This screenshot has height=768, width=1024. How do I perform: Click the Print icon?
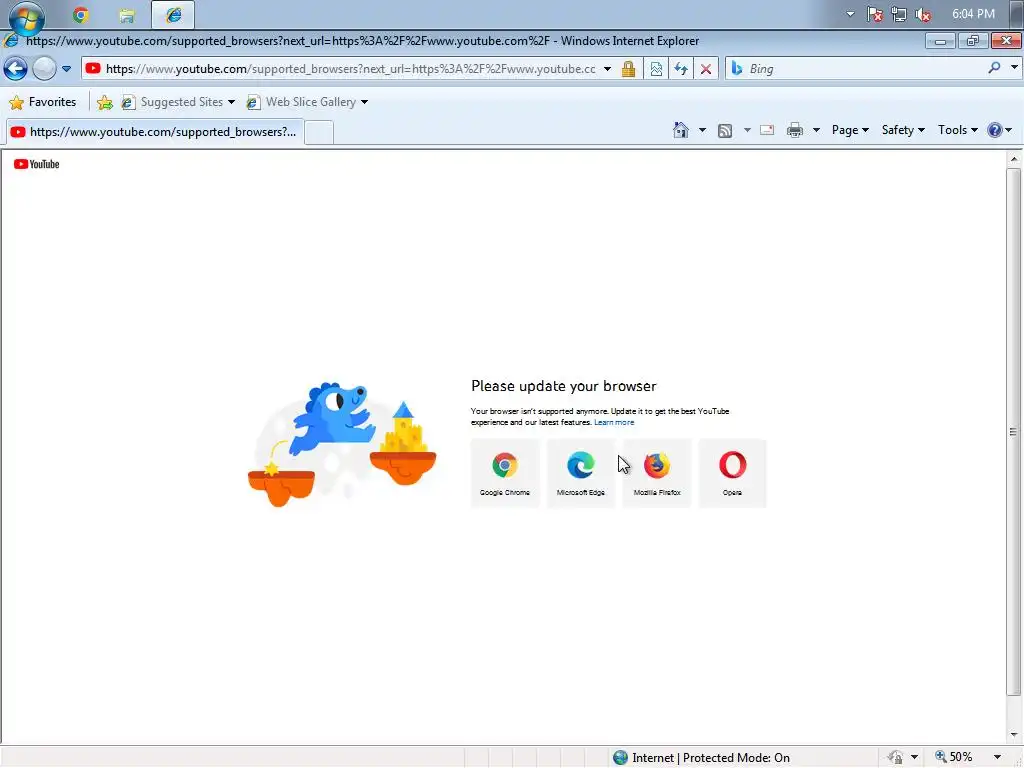(795, 130)
